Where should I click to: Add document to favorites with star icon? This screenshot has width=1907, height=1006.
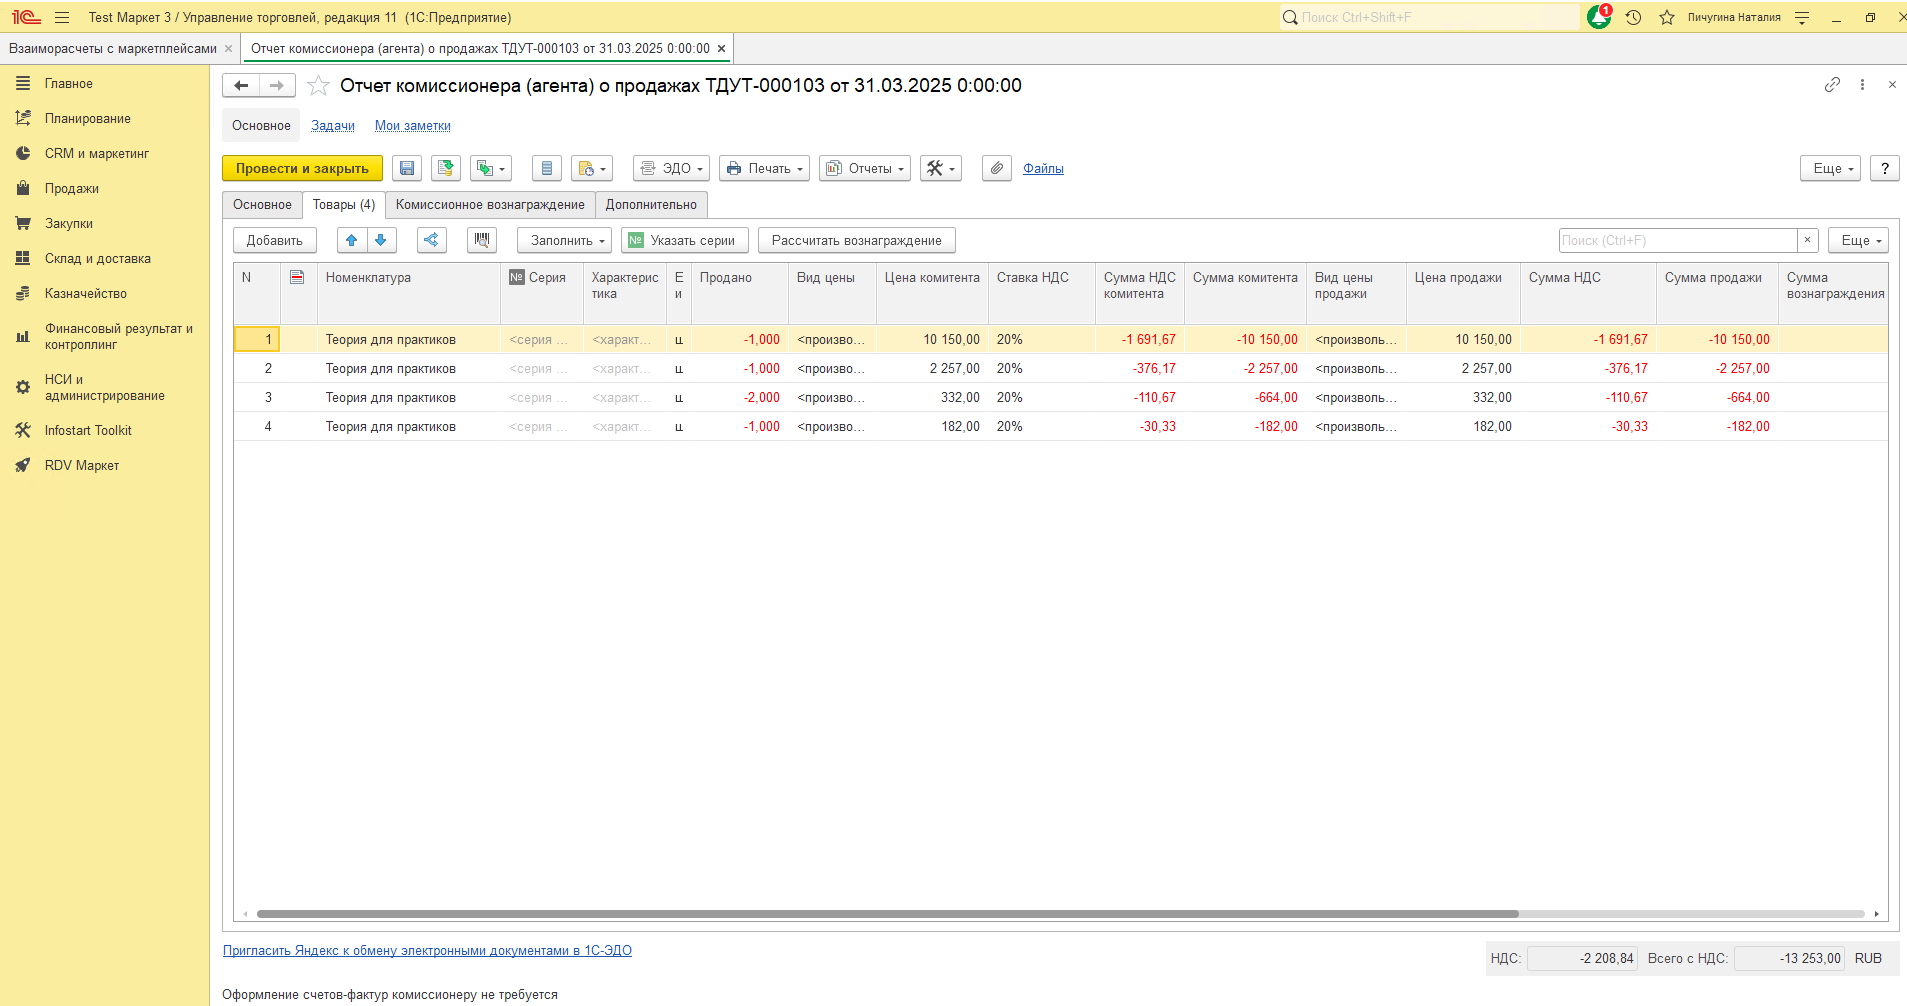(x=318, y=86)
